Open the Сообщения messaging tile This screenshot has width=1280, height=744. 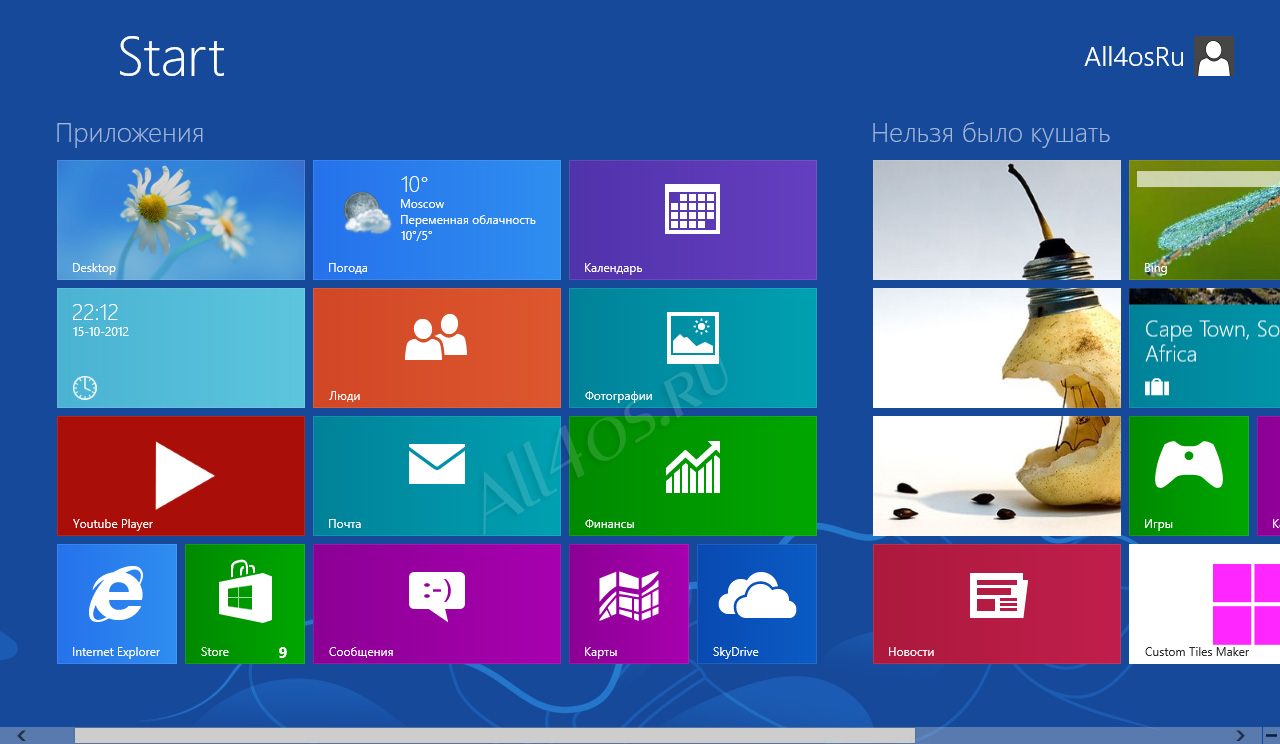pyautogui.click(x=437, y=604)
